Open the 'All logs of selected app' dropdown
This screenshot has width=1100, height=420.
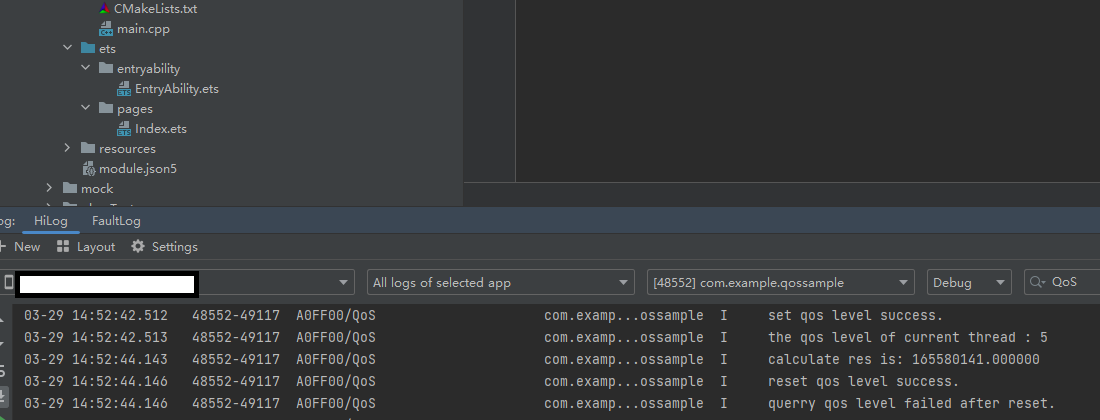coord(500,283)
